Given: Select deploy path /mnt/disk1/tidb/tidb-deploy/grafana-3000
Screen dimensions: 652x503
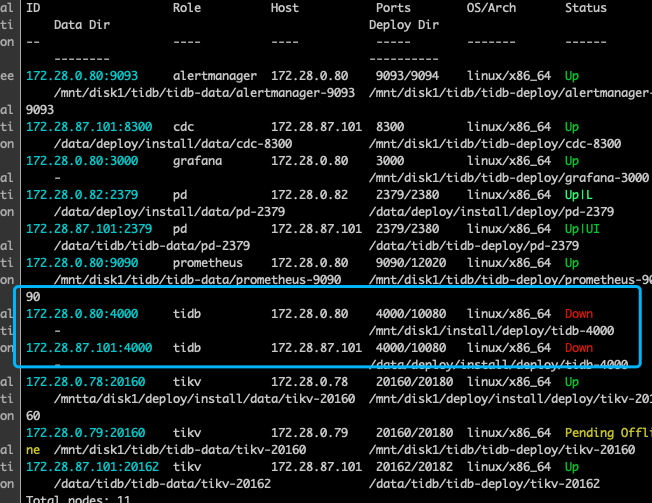Looking at the screenshot, I should tap(509, 178).
